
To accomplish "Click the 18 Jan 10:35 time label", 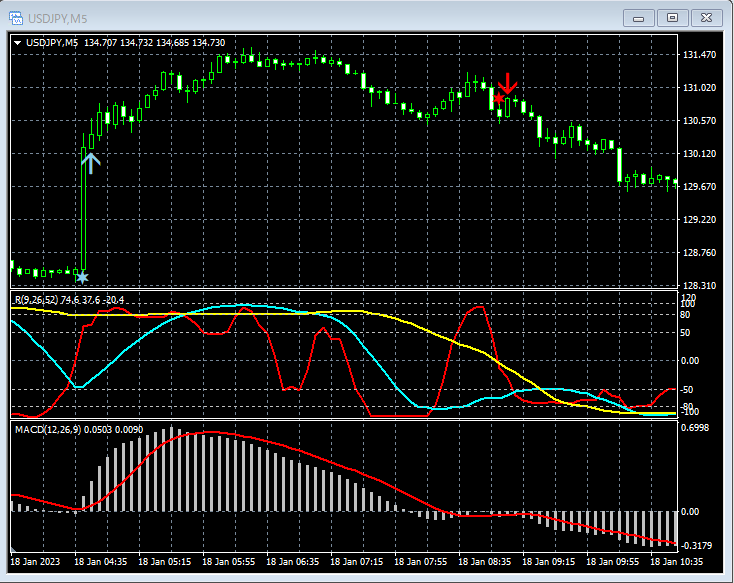I will point(679,563).
